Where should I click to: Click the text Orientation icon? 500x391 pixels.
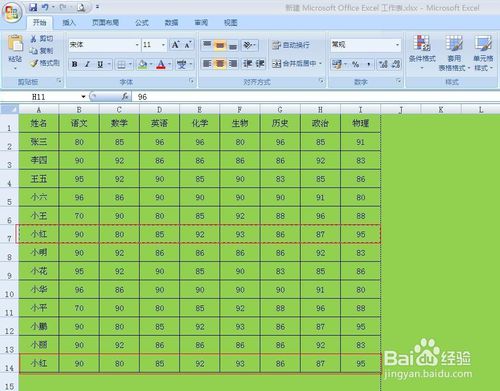pyautogui.click(x=248, y=45)
